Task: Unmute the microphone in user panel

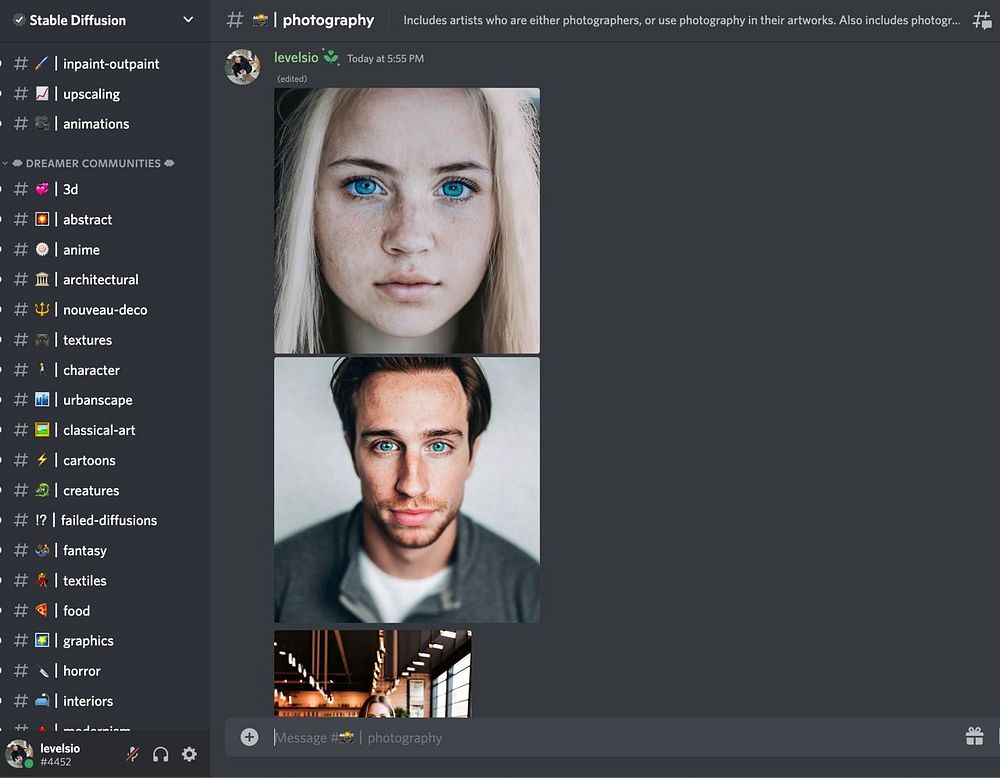Action: click(132, 755)
